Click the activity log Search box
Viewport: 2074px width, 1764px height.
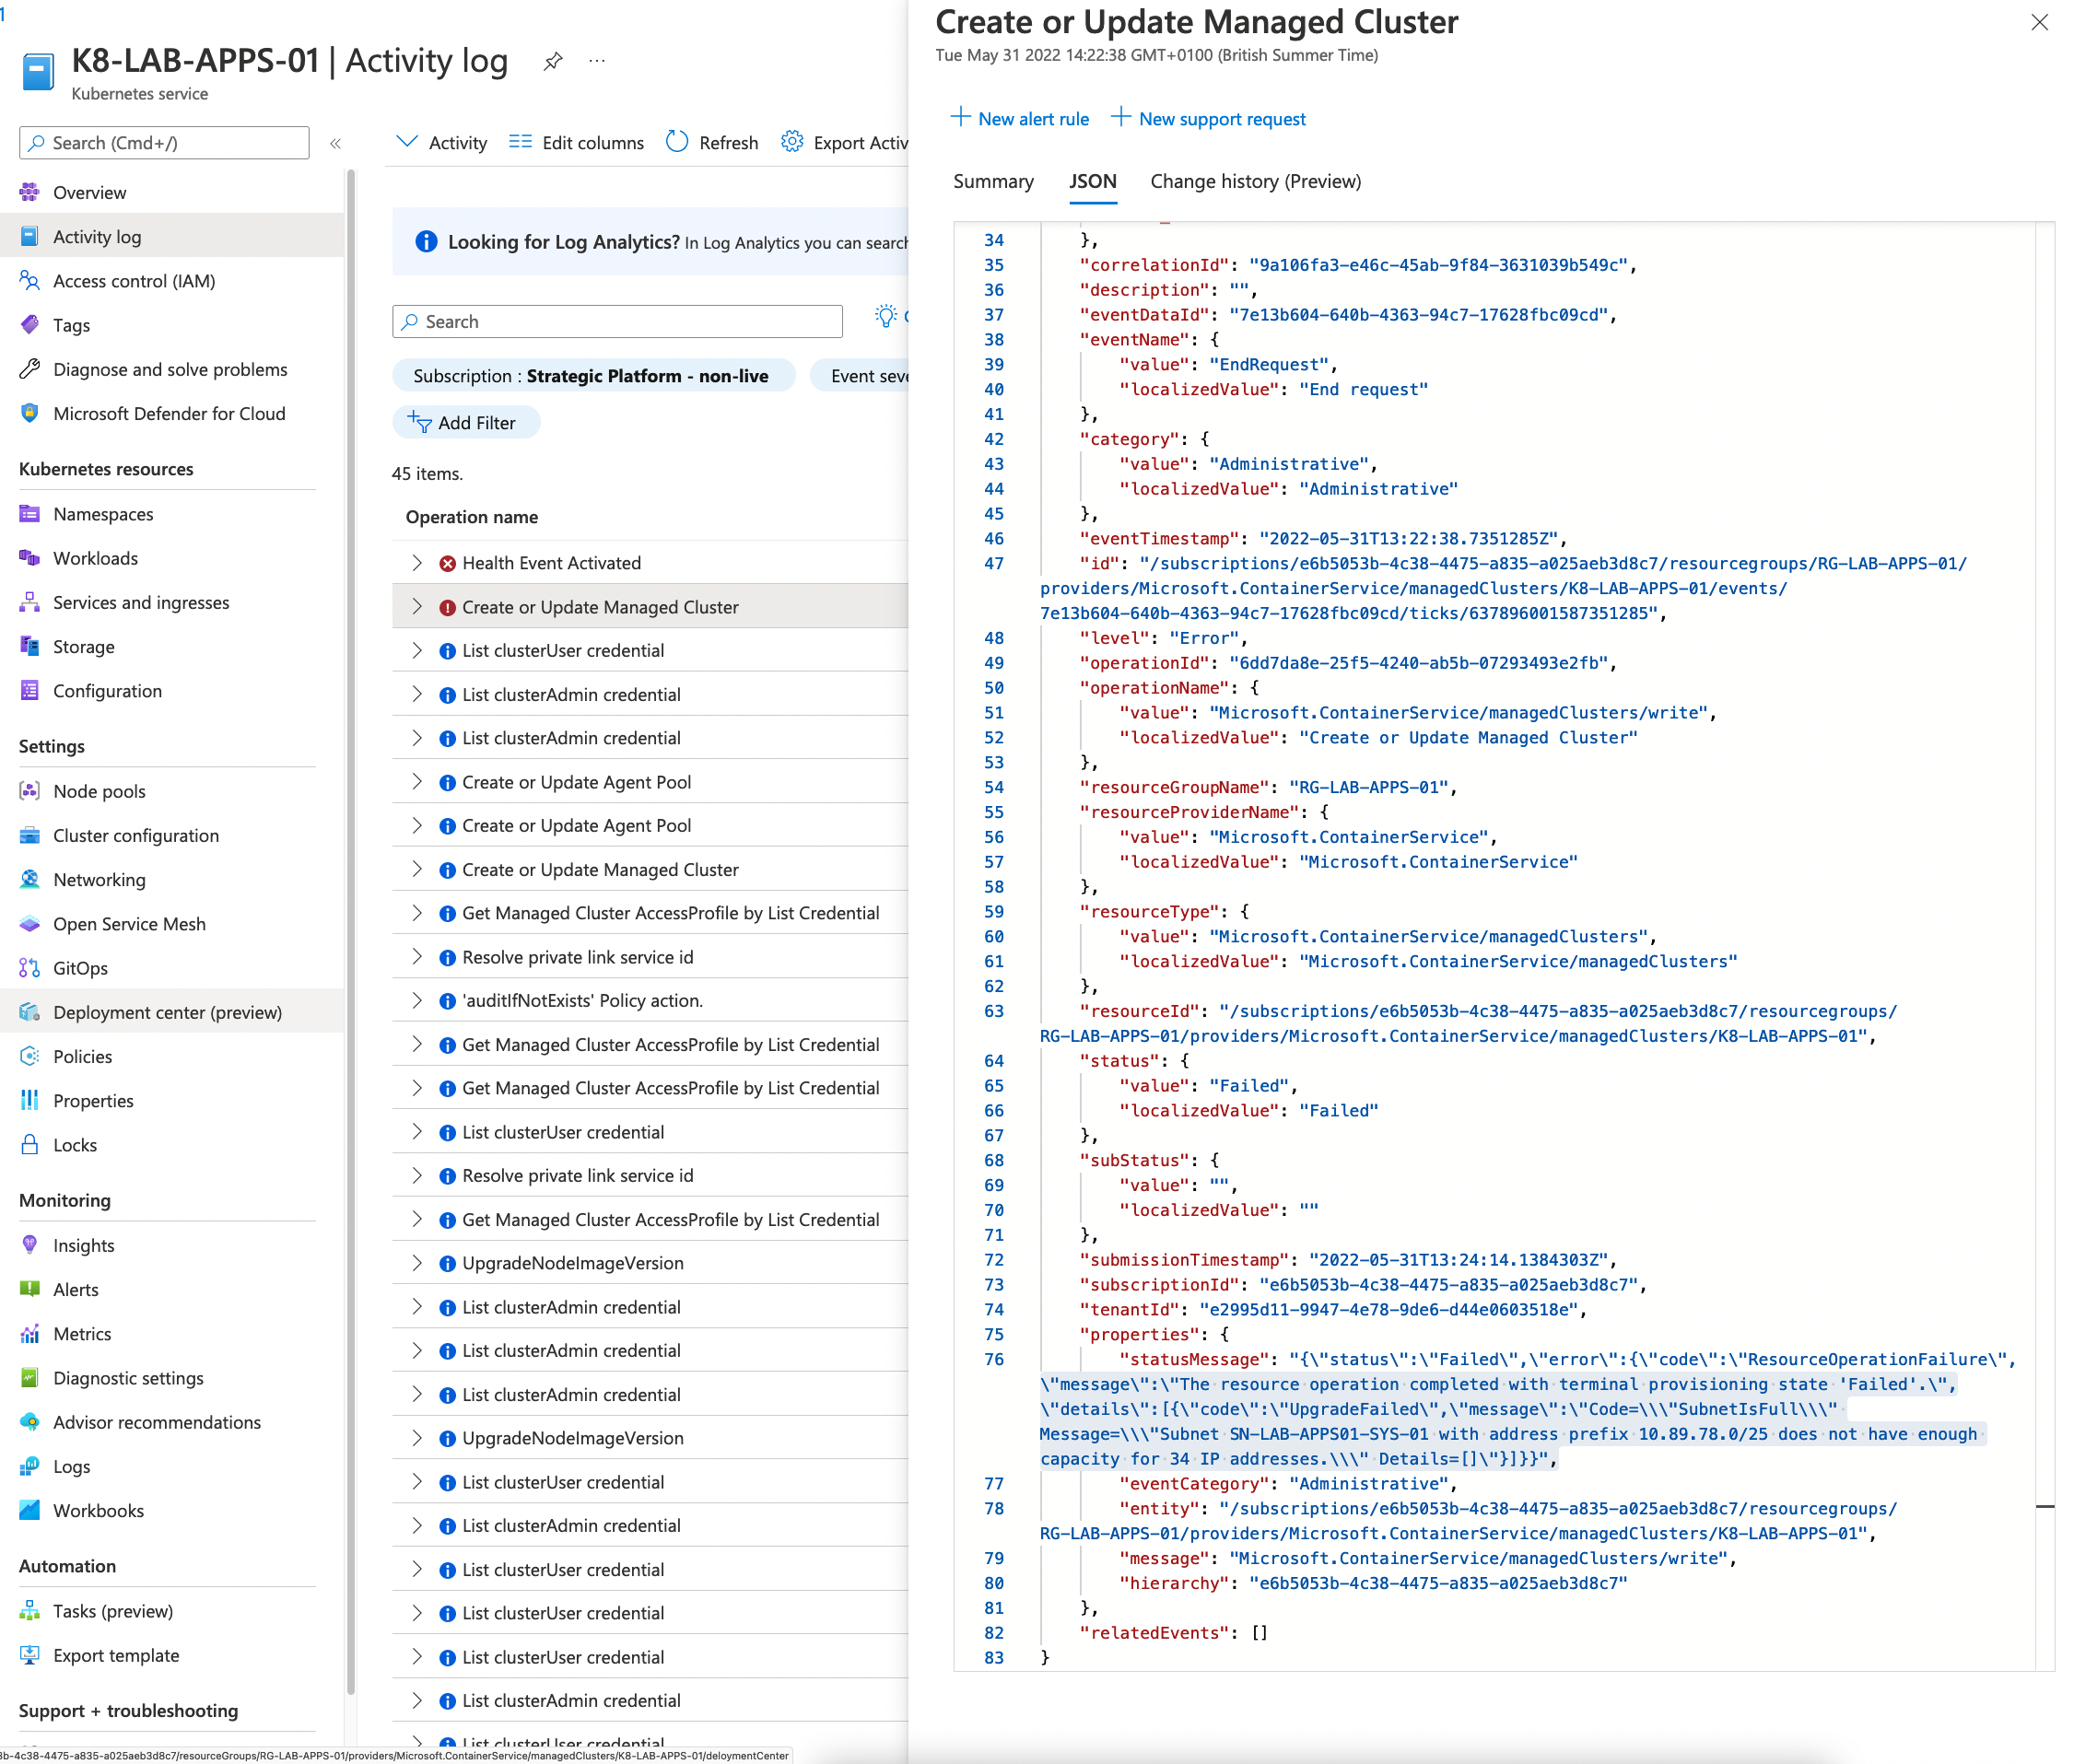617,321
